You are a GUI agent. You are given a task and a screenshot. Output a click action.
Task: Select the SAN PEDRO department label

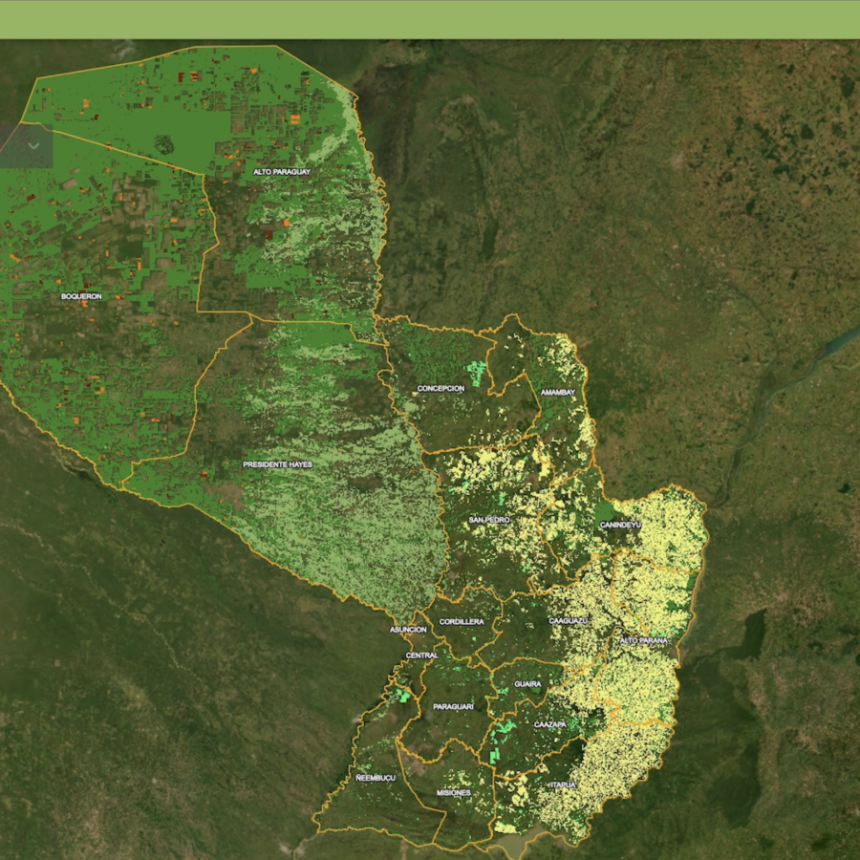490,521
